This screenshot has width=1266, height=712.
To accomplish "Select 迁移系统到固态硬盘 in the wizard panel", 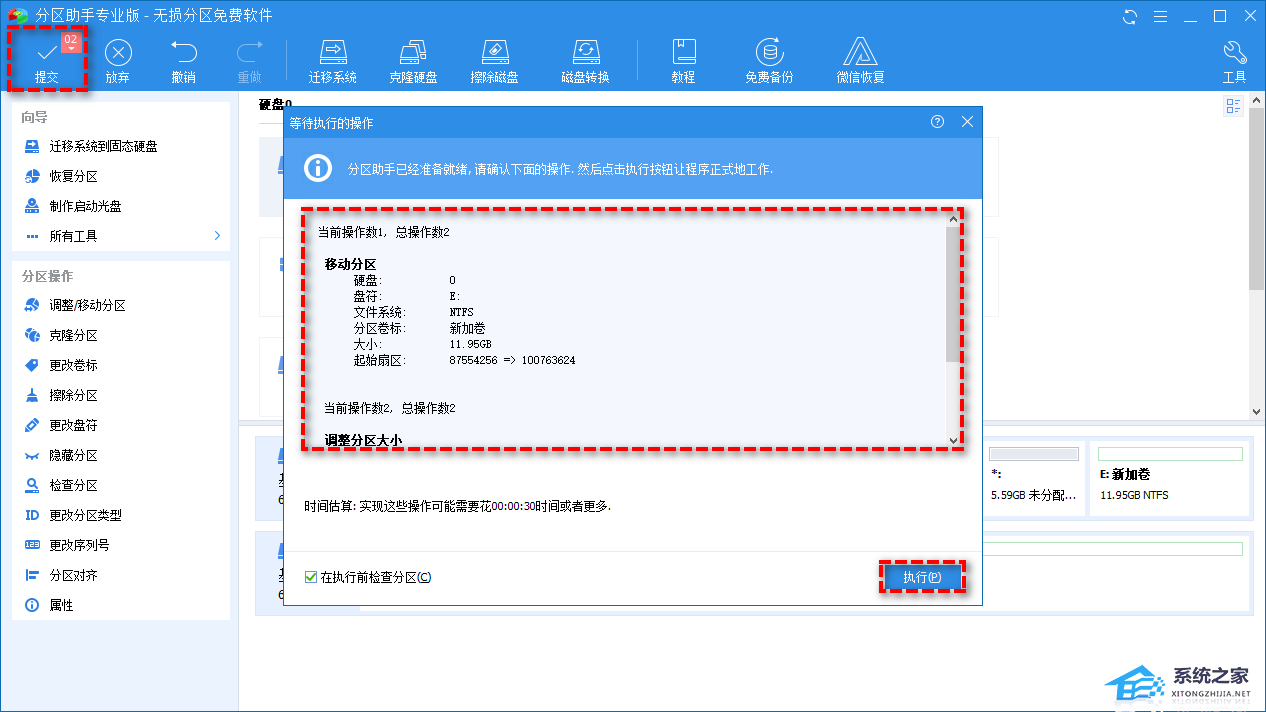I will 120,146.
